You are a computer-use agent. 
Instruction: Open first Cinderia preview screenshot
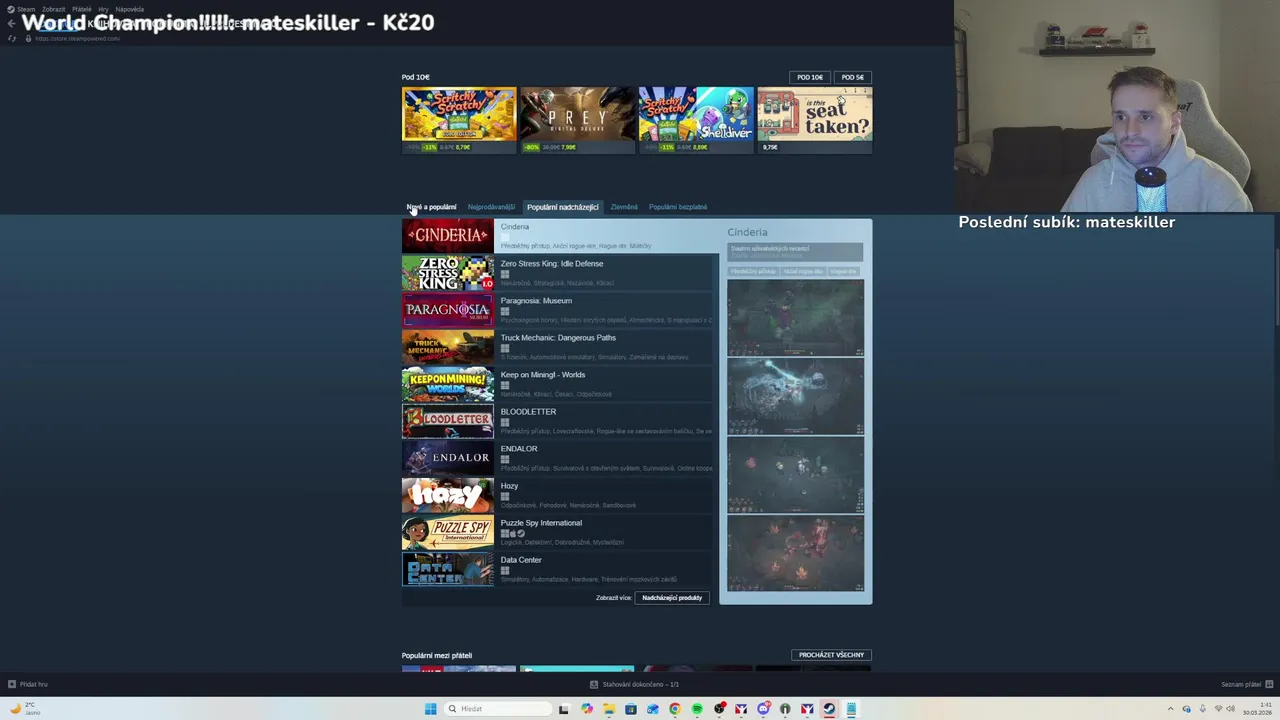(795, 317)
